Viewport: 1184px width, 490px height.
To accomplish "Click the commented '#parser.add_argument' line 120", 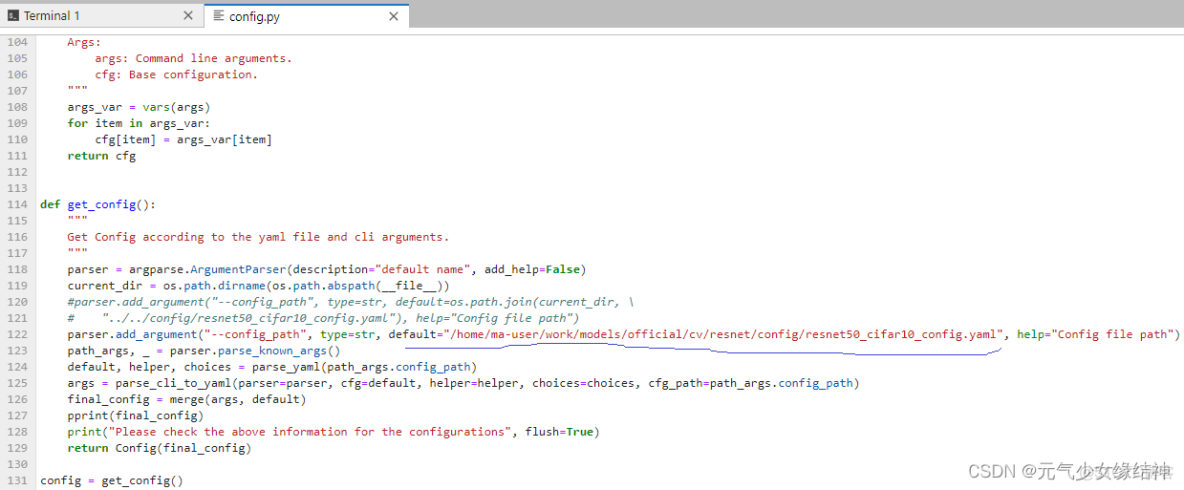I will [351, 302].
